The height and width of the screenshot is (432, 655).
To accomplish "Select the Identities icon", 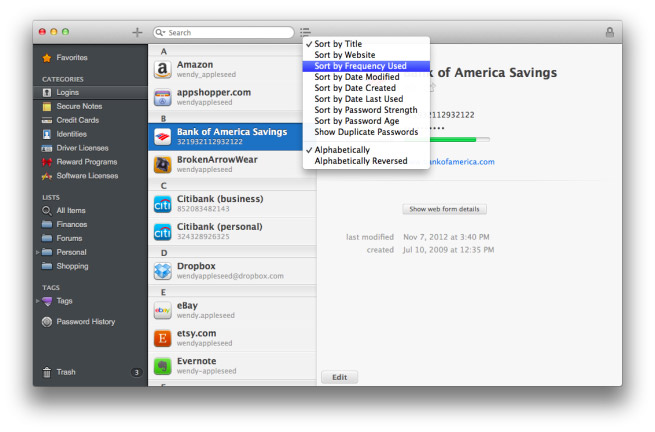I will (47, 134).
